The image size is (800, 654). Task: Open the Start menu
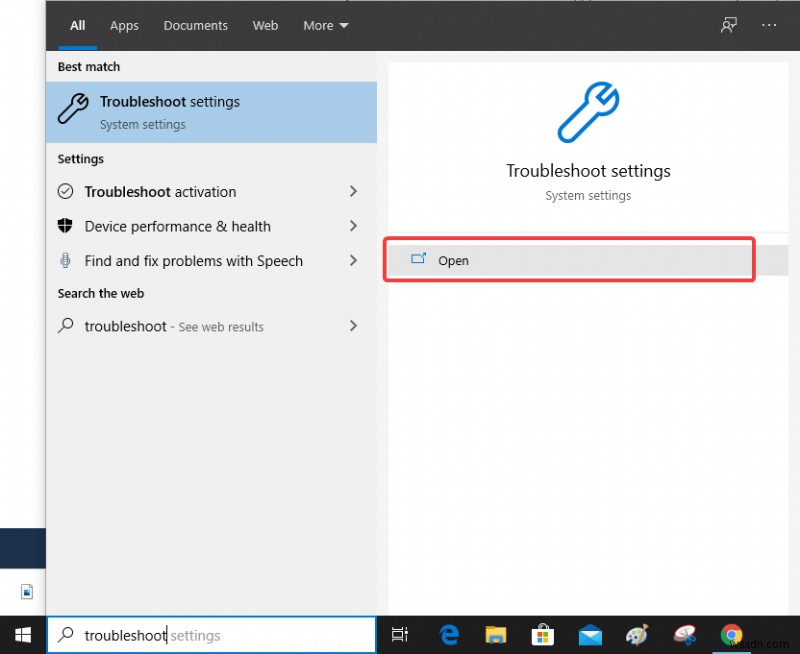pyautogui.click(x=22, y=634)
